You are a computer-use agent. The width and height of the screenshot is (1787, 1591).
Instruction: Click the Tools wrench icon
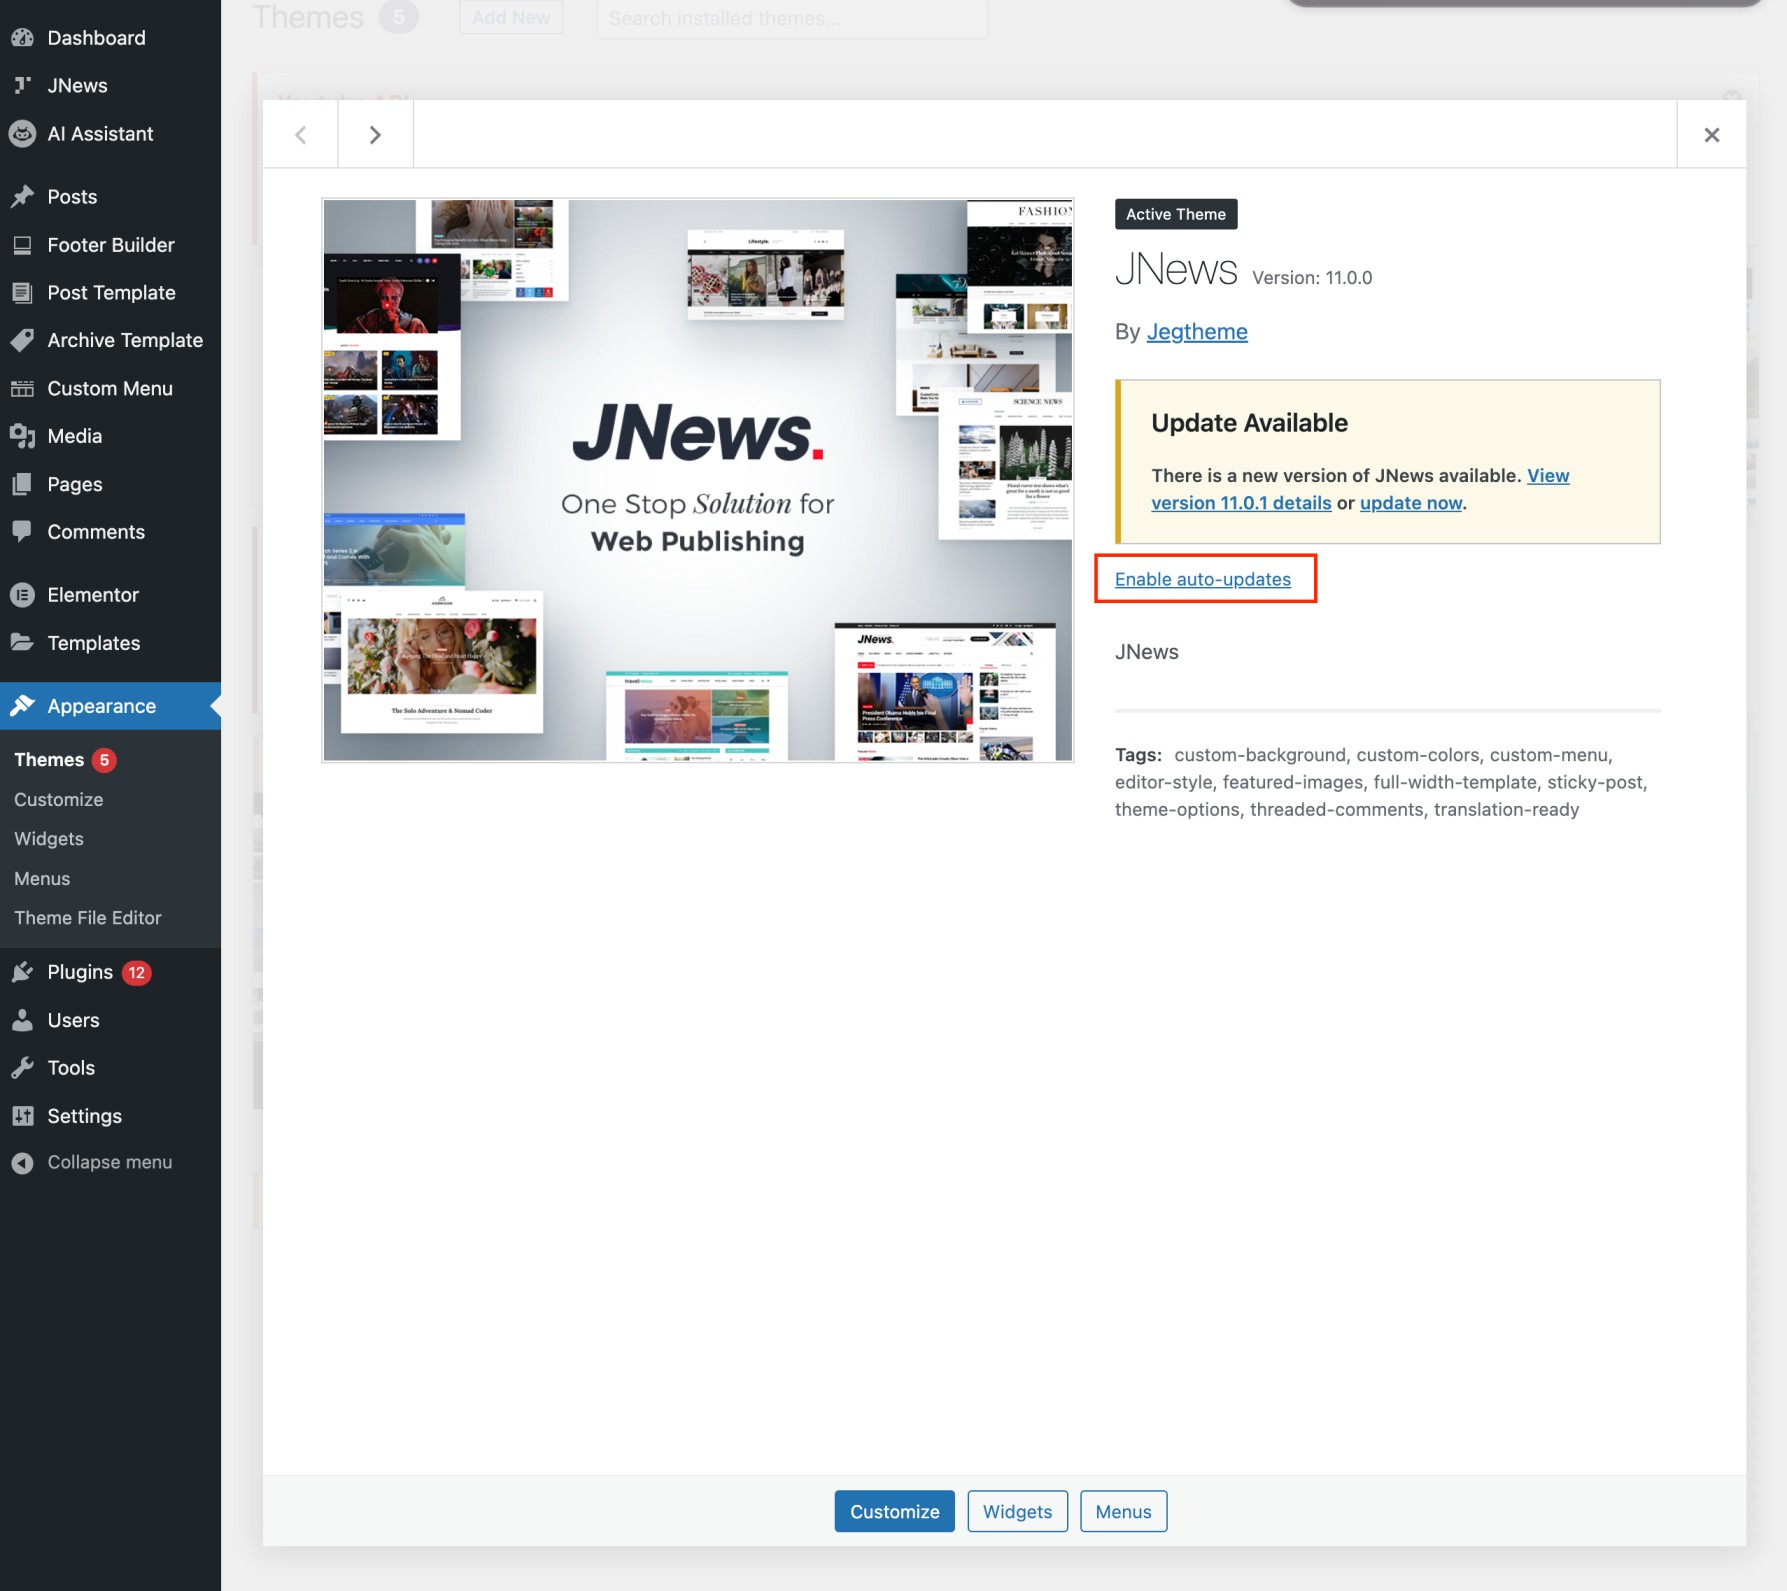tap(22, 1068)
